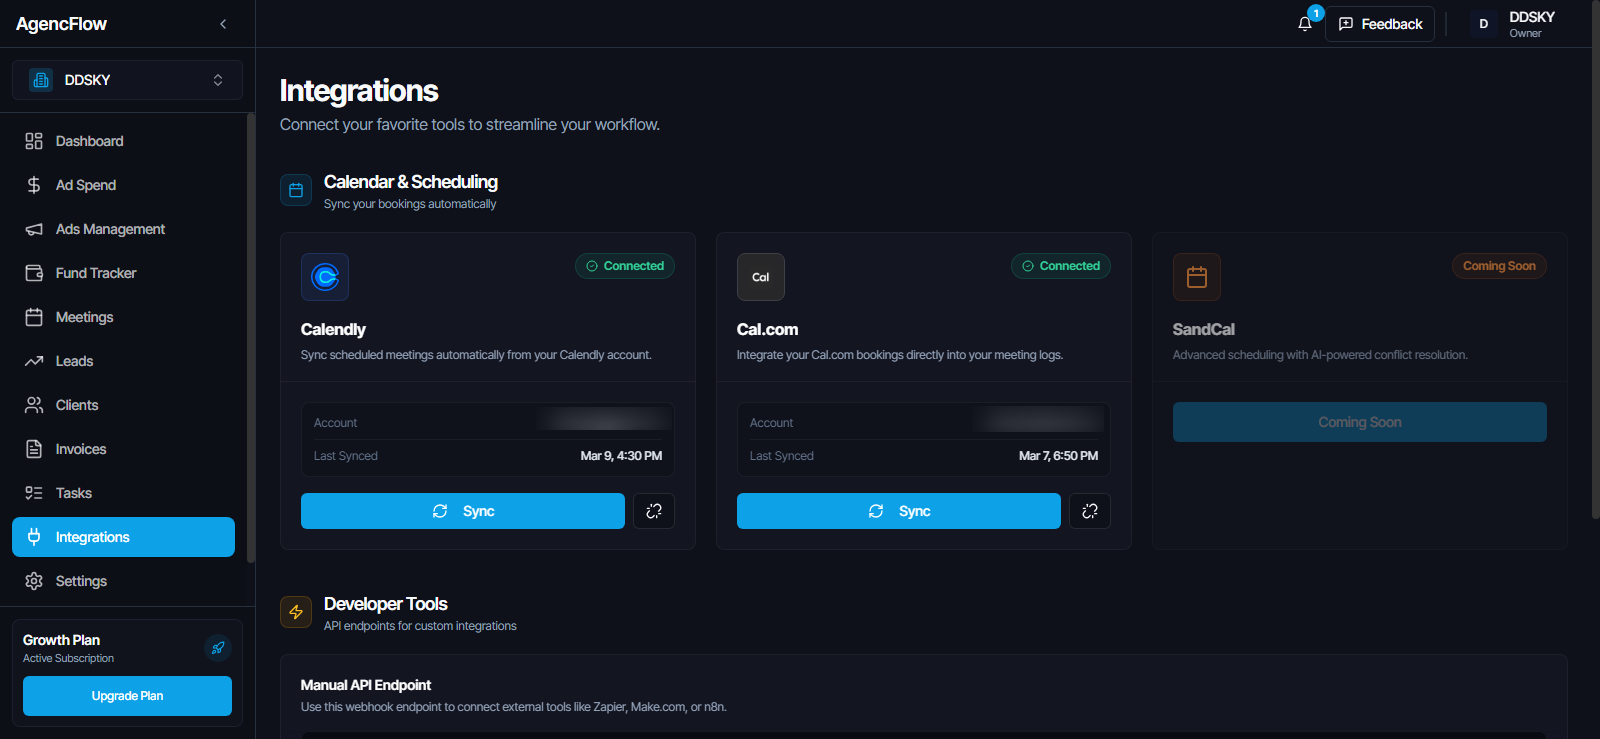Image resolution: width=1600 pixels, height=739 pixels.
Task: Open Invoices from the sidebar
Action: tap(123, 449)
